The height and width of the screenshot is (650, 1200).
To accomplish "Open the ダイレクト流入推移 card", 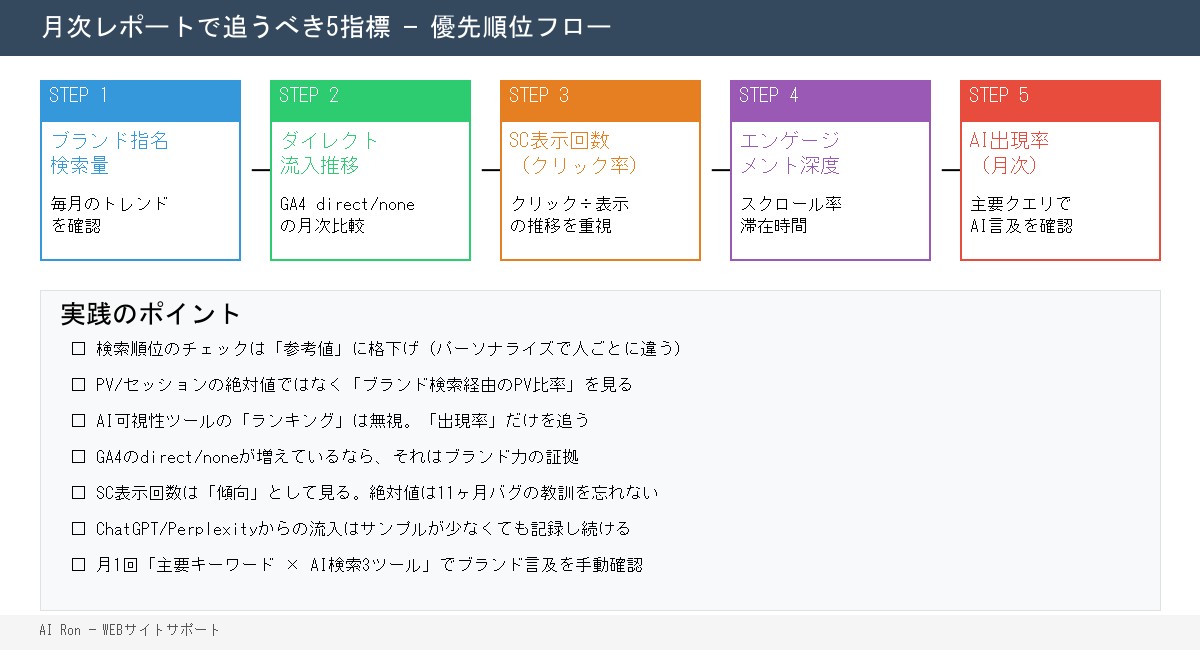I will 370,190.
